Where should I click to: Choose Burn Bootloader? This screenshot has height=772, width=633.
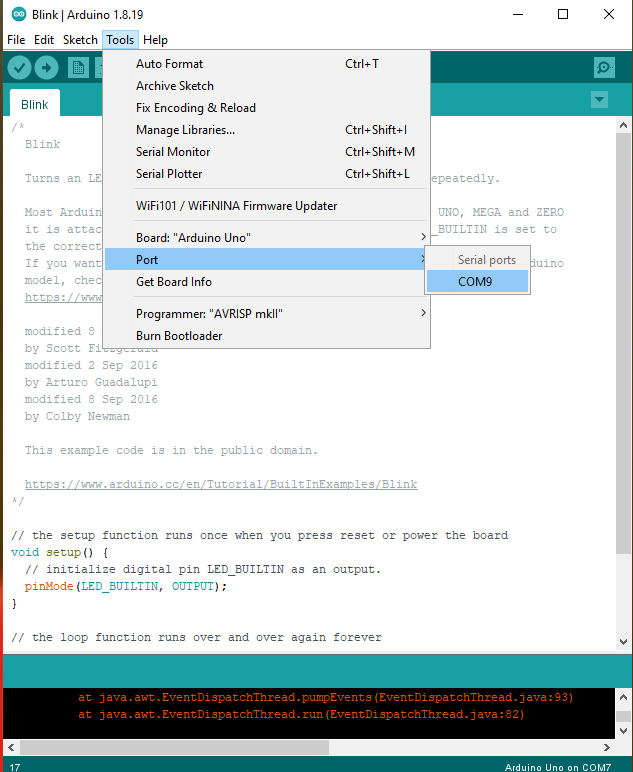point(267,336)
